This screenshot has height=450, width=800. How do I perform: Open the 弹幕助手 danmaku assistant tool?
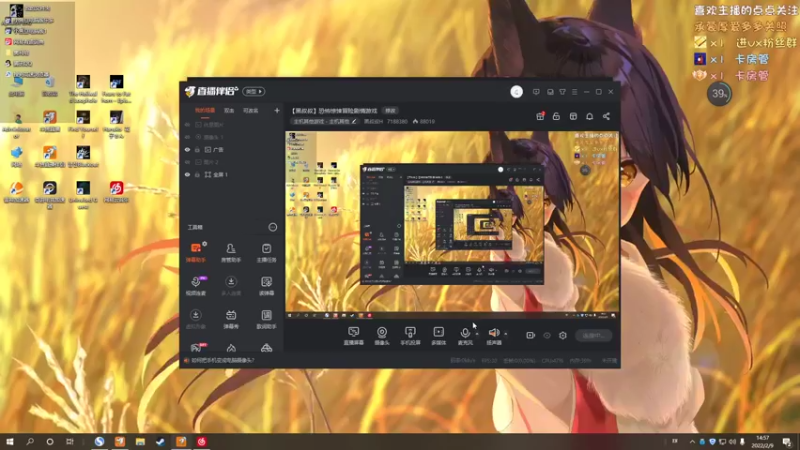pos(195,253)
